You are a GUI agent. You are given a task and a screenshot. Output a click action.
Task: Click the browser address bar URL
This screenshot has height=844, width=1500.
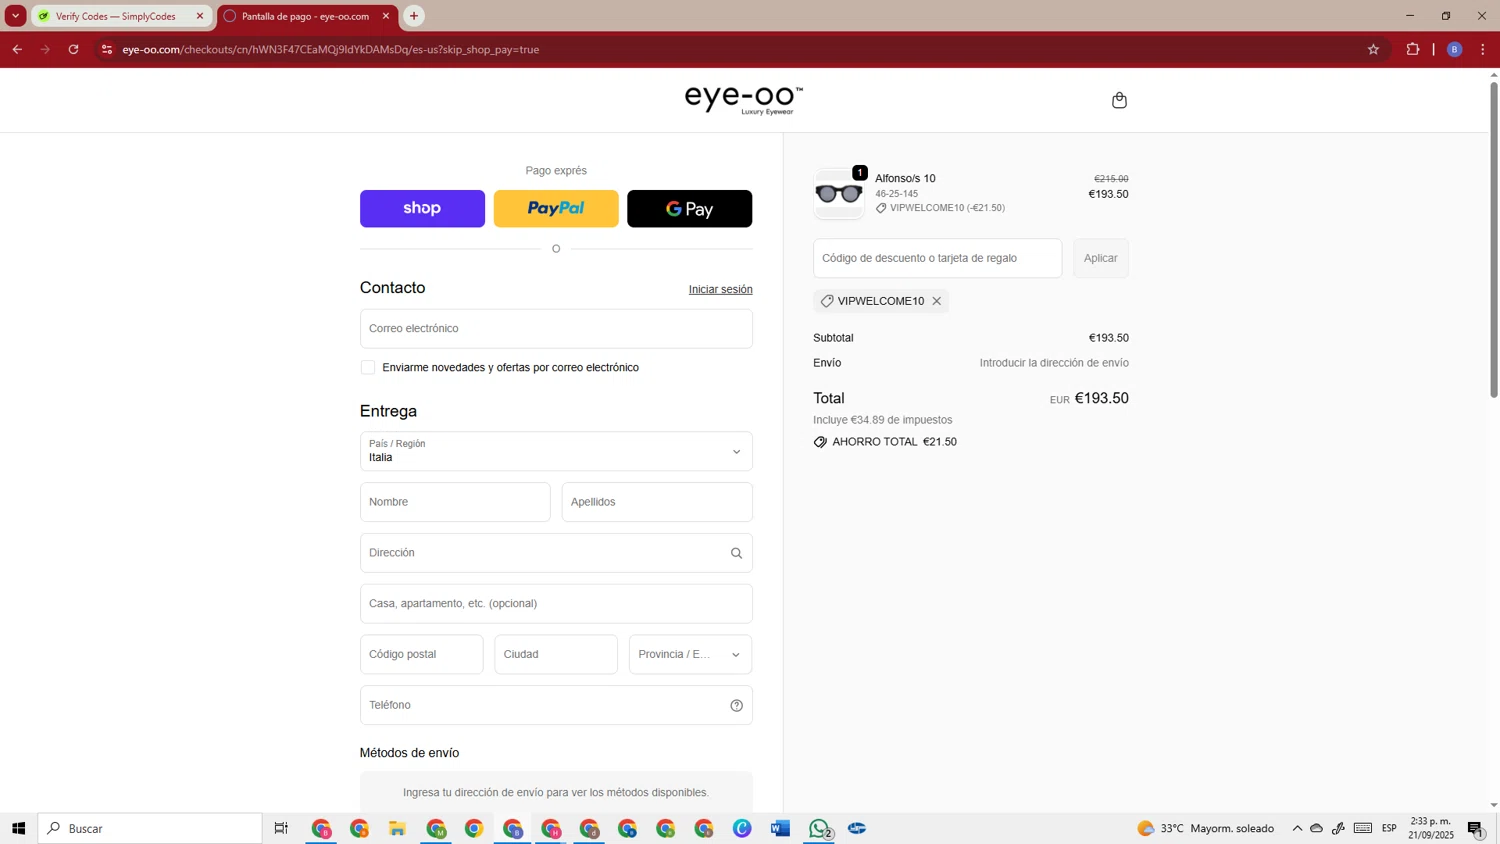pos(331,49)
